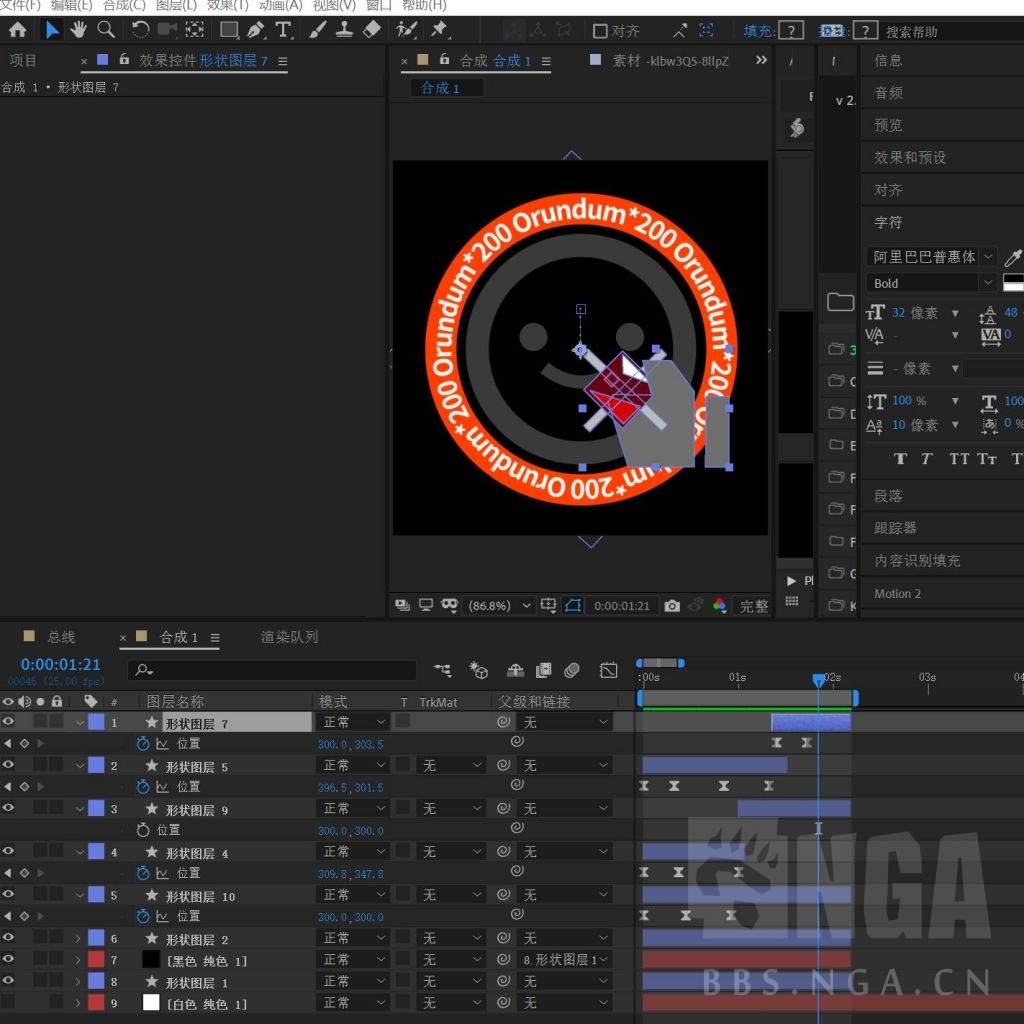Click the Home icon in the toolbar

click(x=18, y=30)
